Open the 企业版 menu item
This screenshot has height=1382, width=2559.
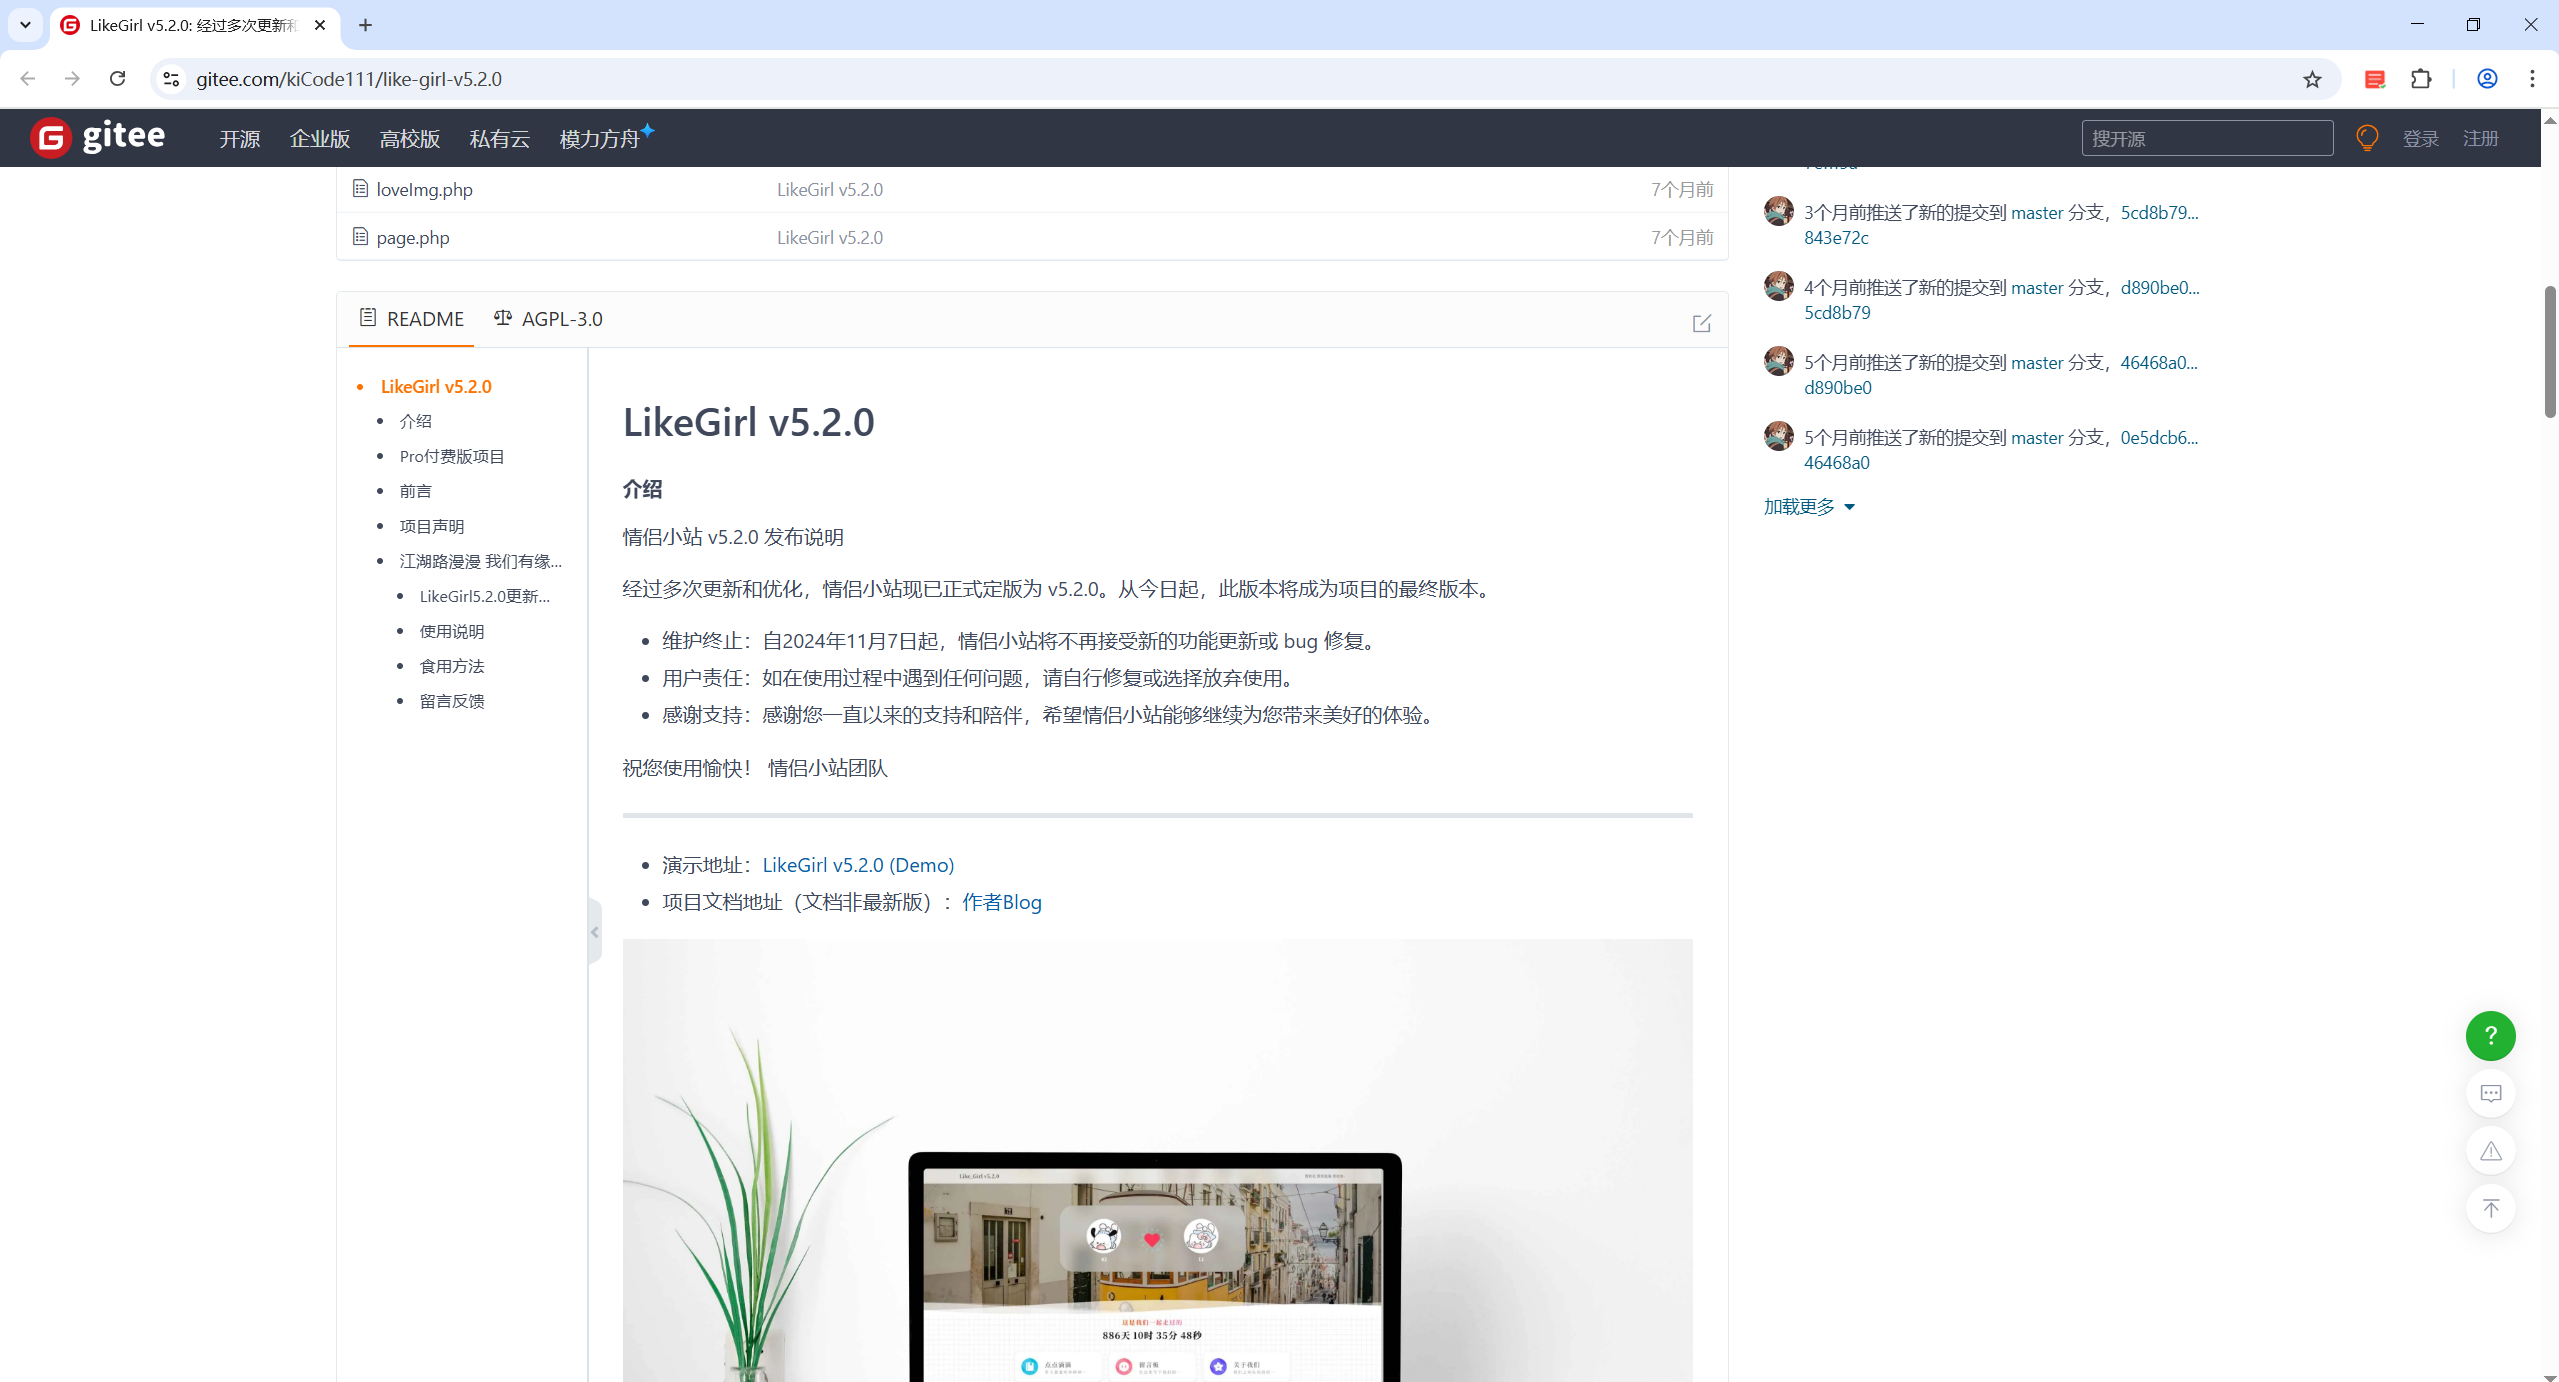[x=320, y=138]
